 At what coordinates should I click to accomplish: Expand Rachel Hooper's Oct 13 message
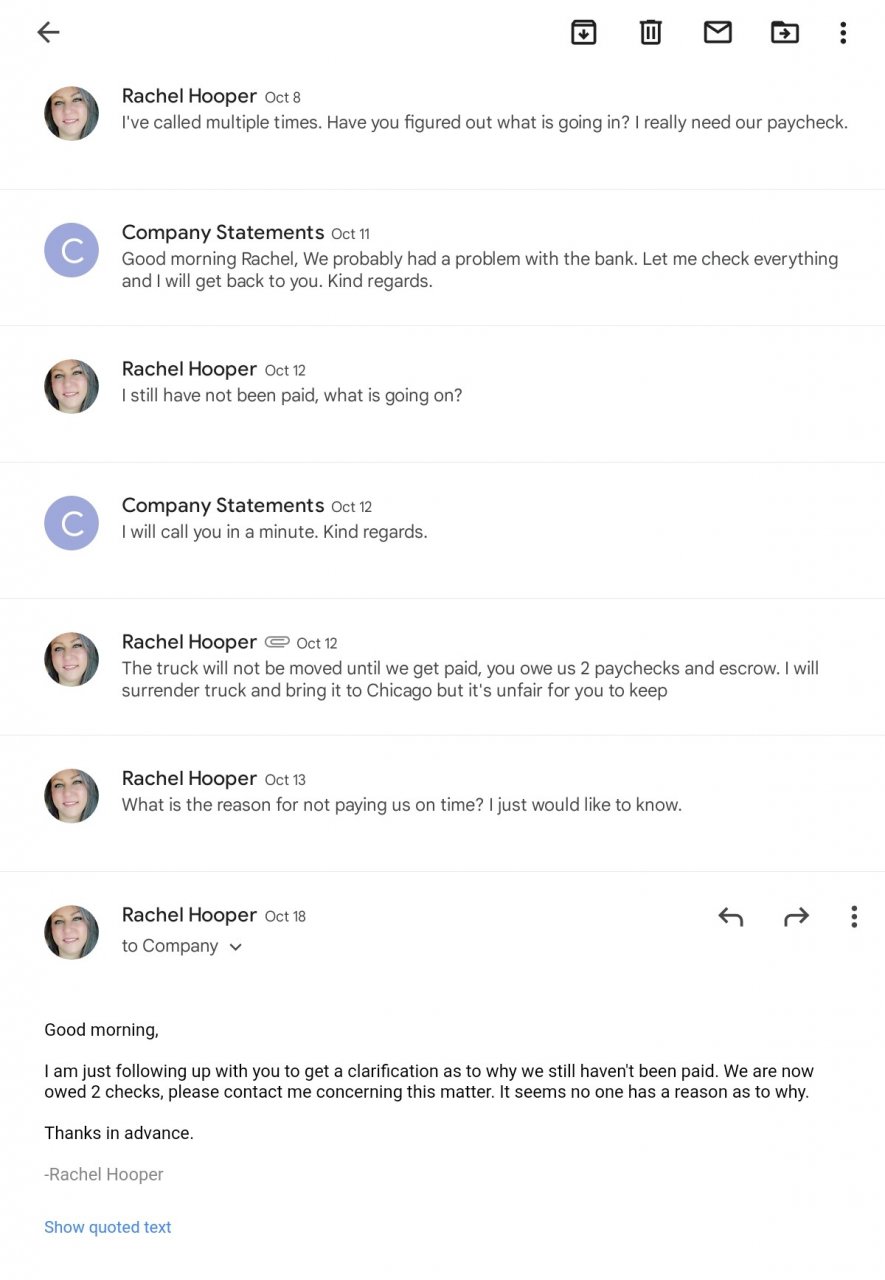coord(402,805)
